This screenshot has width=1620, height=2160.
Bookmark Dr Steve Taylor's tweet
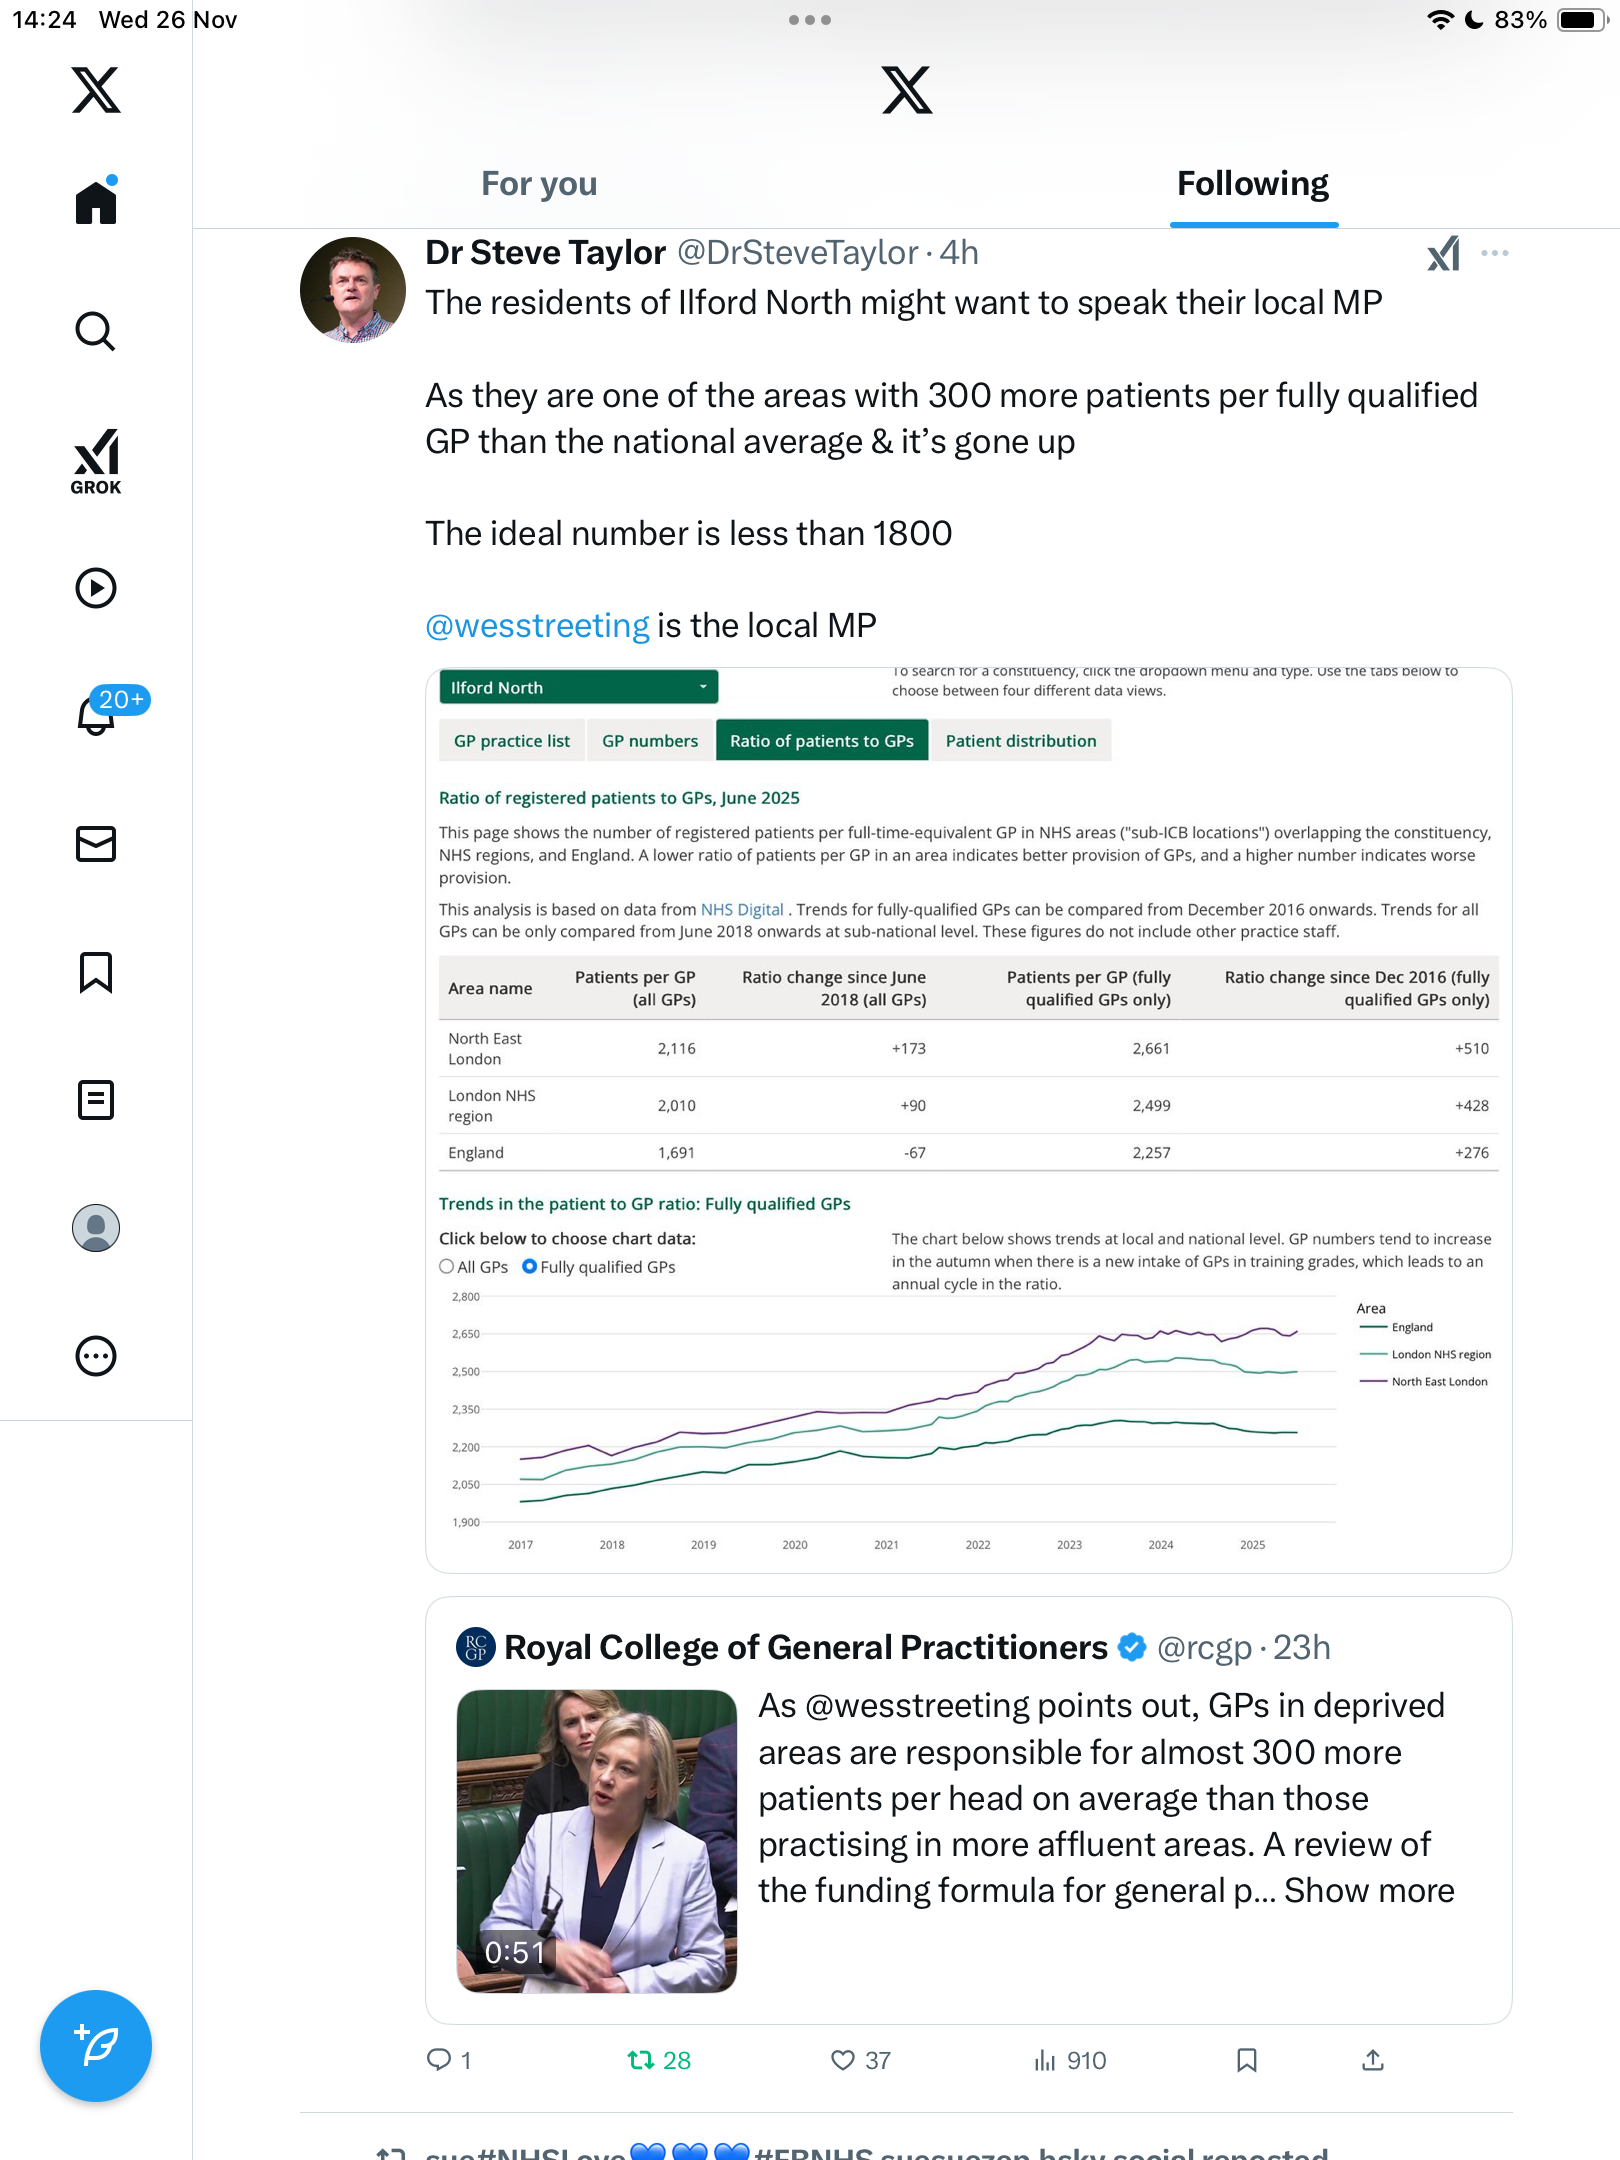coord(1246,2060)
